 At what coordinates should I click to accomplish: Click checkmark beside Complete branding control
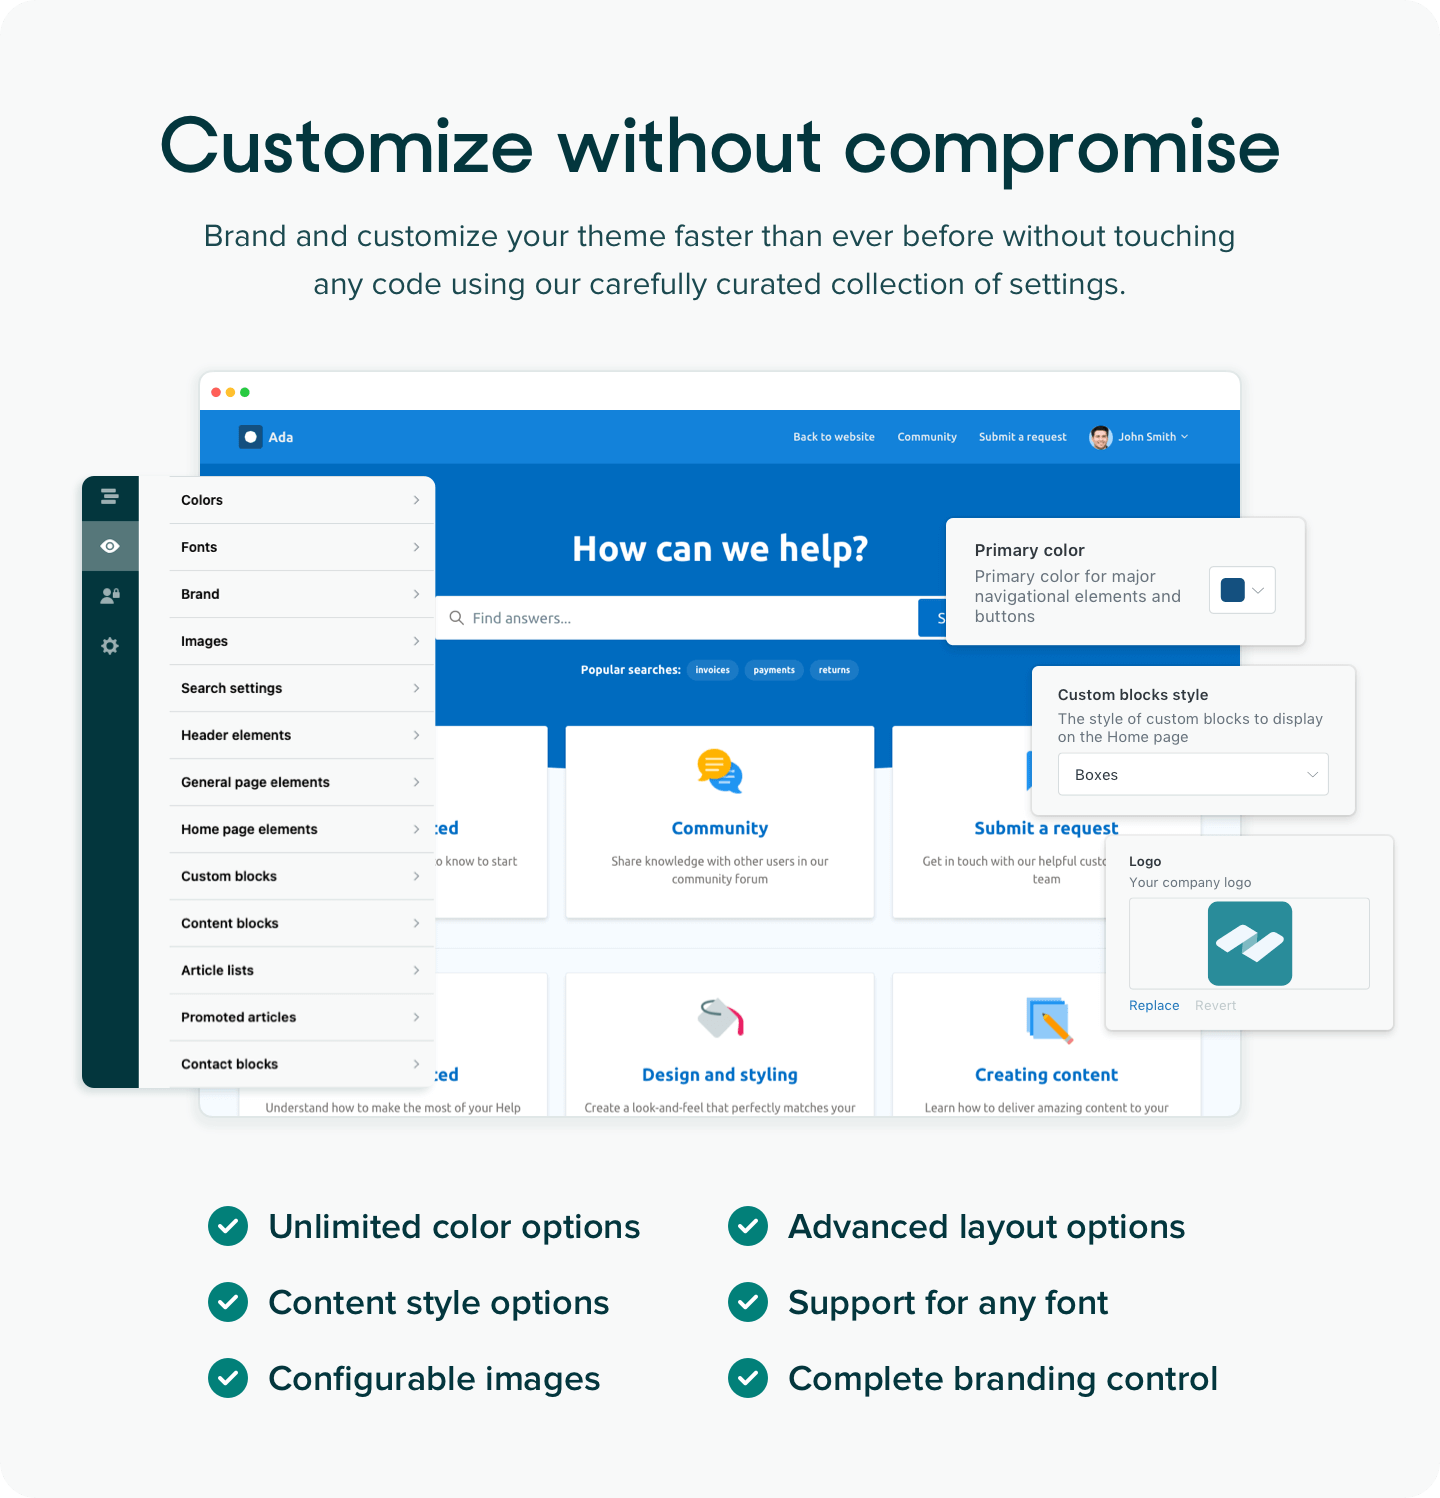click(748, 1378)
